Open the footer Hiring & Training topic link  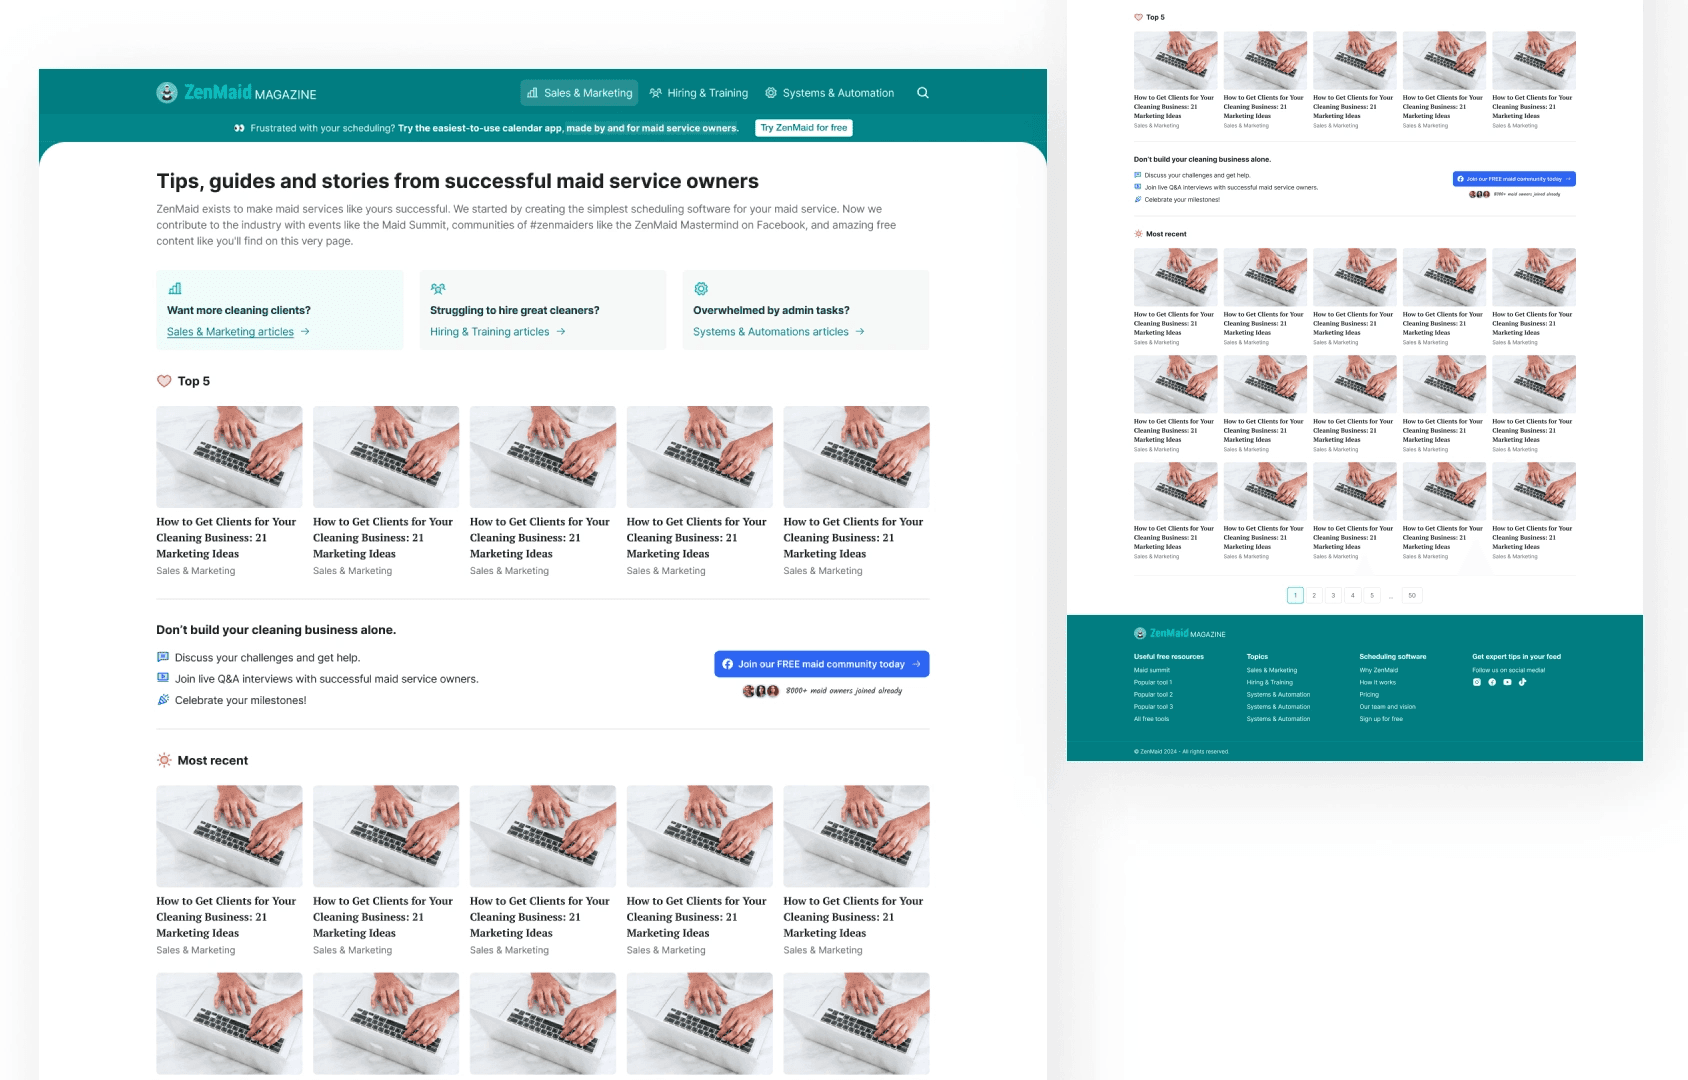pyautogui.click(x=1270, y=682)
